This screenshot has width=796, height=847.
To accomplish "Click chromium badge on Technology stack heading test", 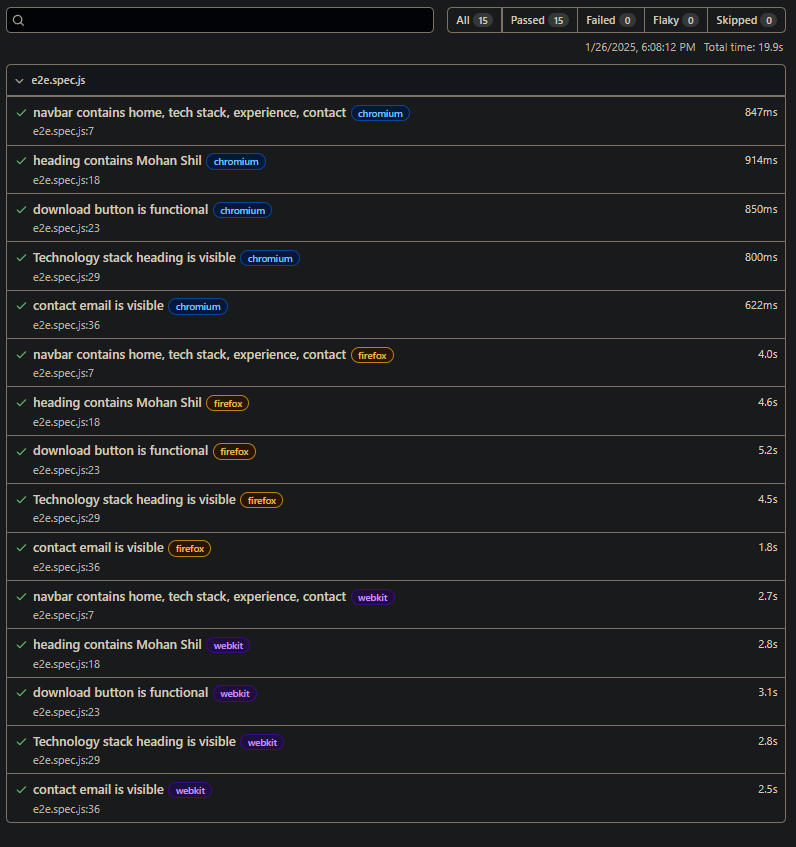I will click(270, 258).
